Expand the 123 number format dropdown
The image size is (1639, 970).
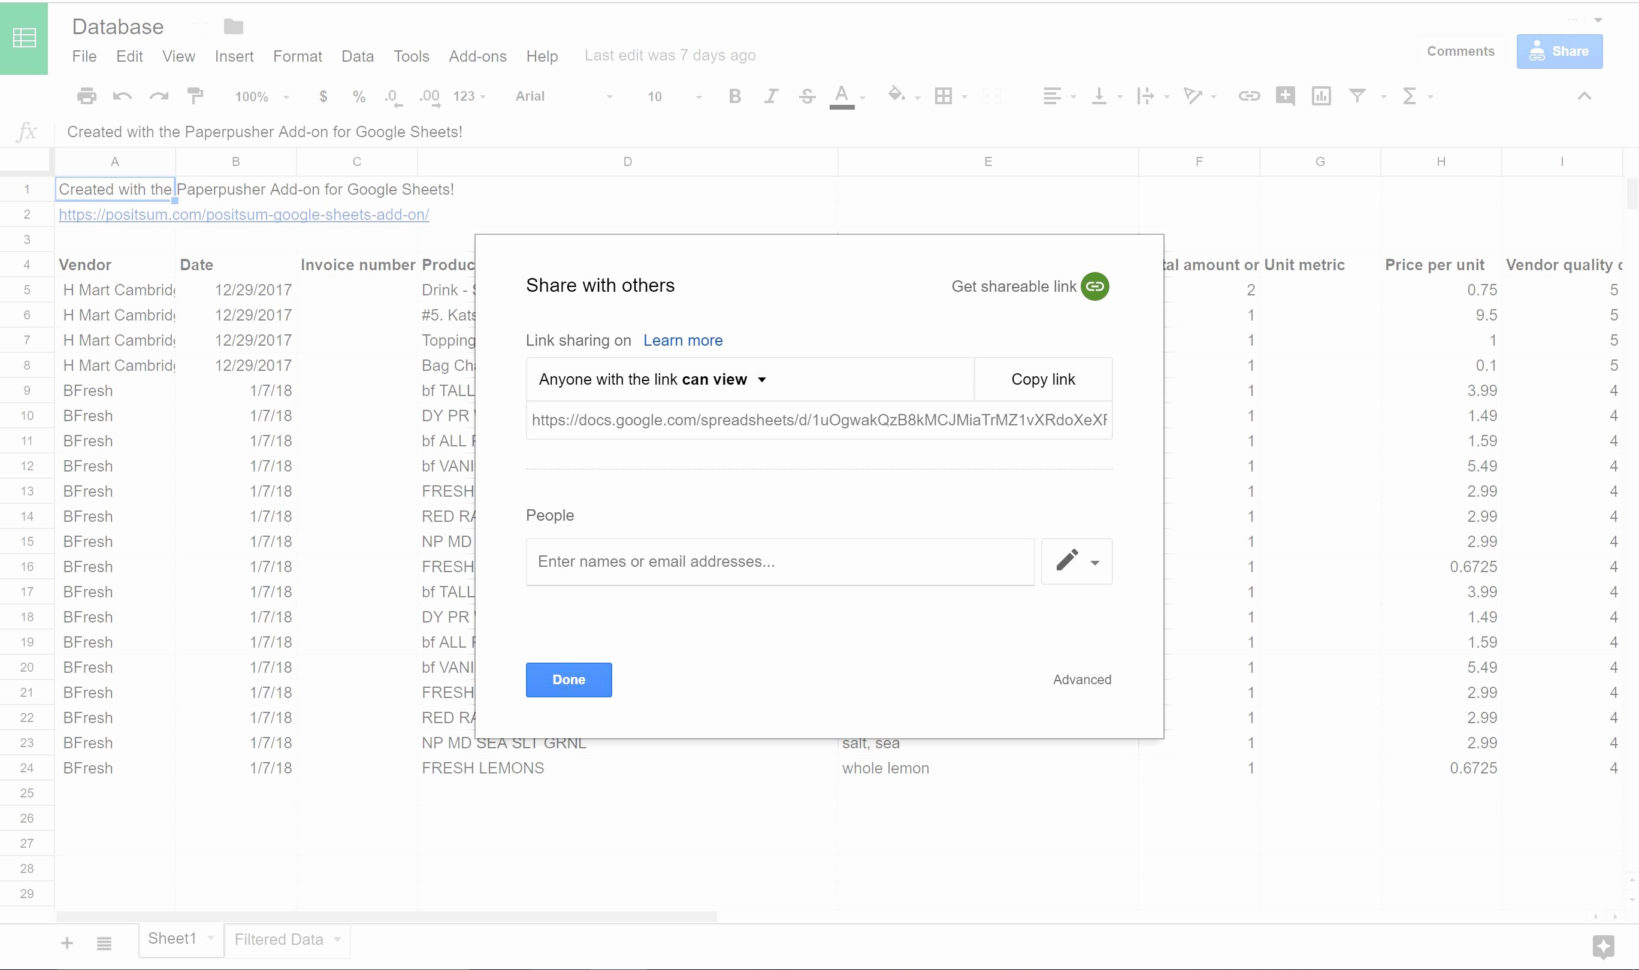click(467, 96)
